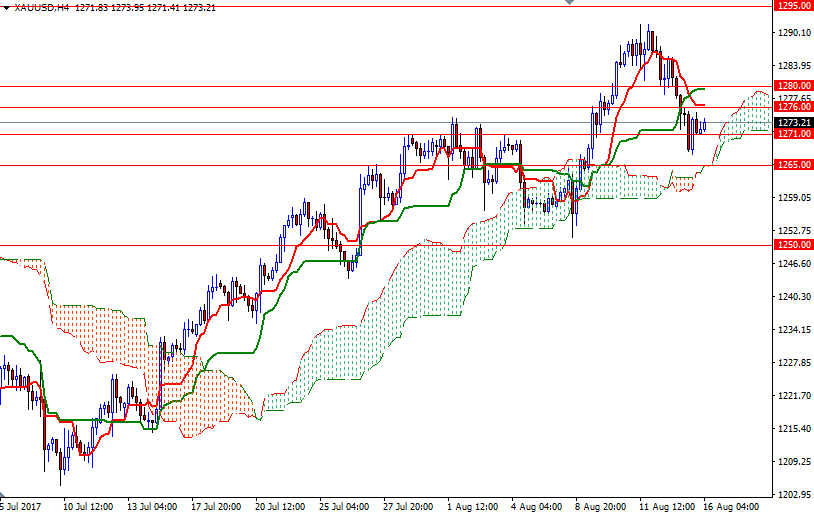Click the 13 Jul 04:00 time label

[152, 507]
